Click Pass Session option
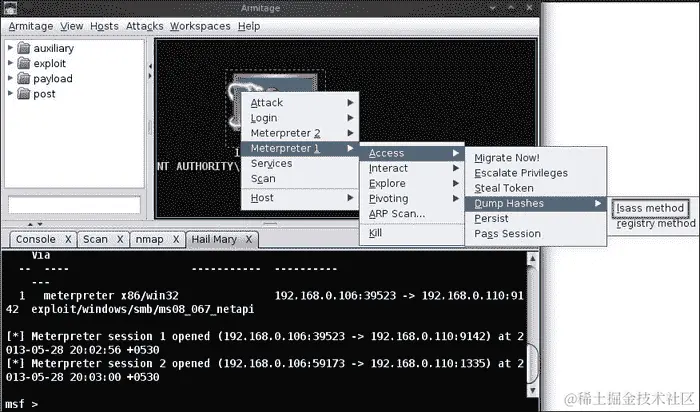Viewport: 700px width, 412px height. (x=536, y=234)
